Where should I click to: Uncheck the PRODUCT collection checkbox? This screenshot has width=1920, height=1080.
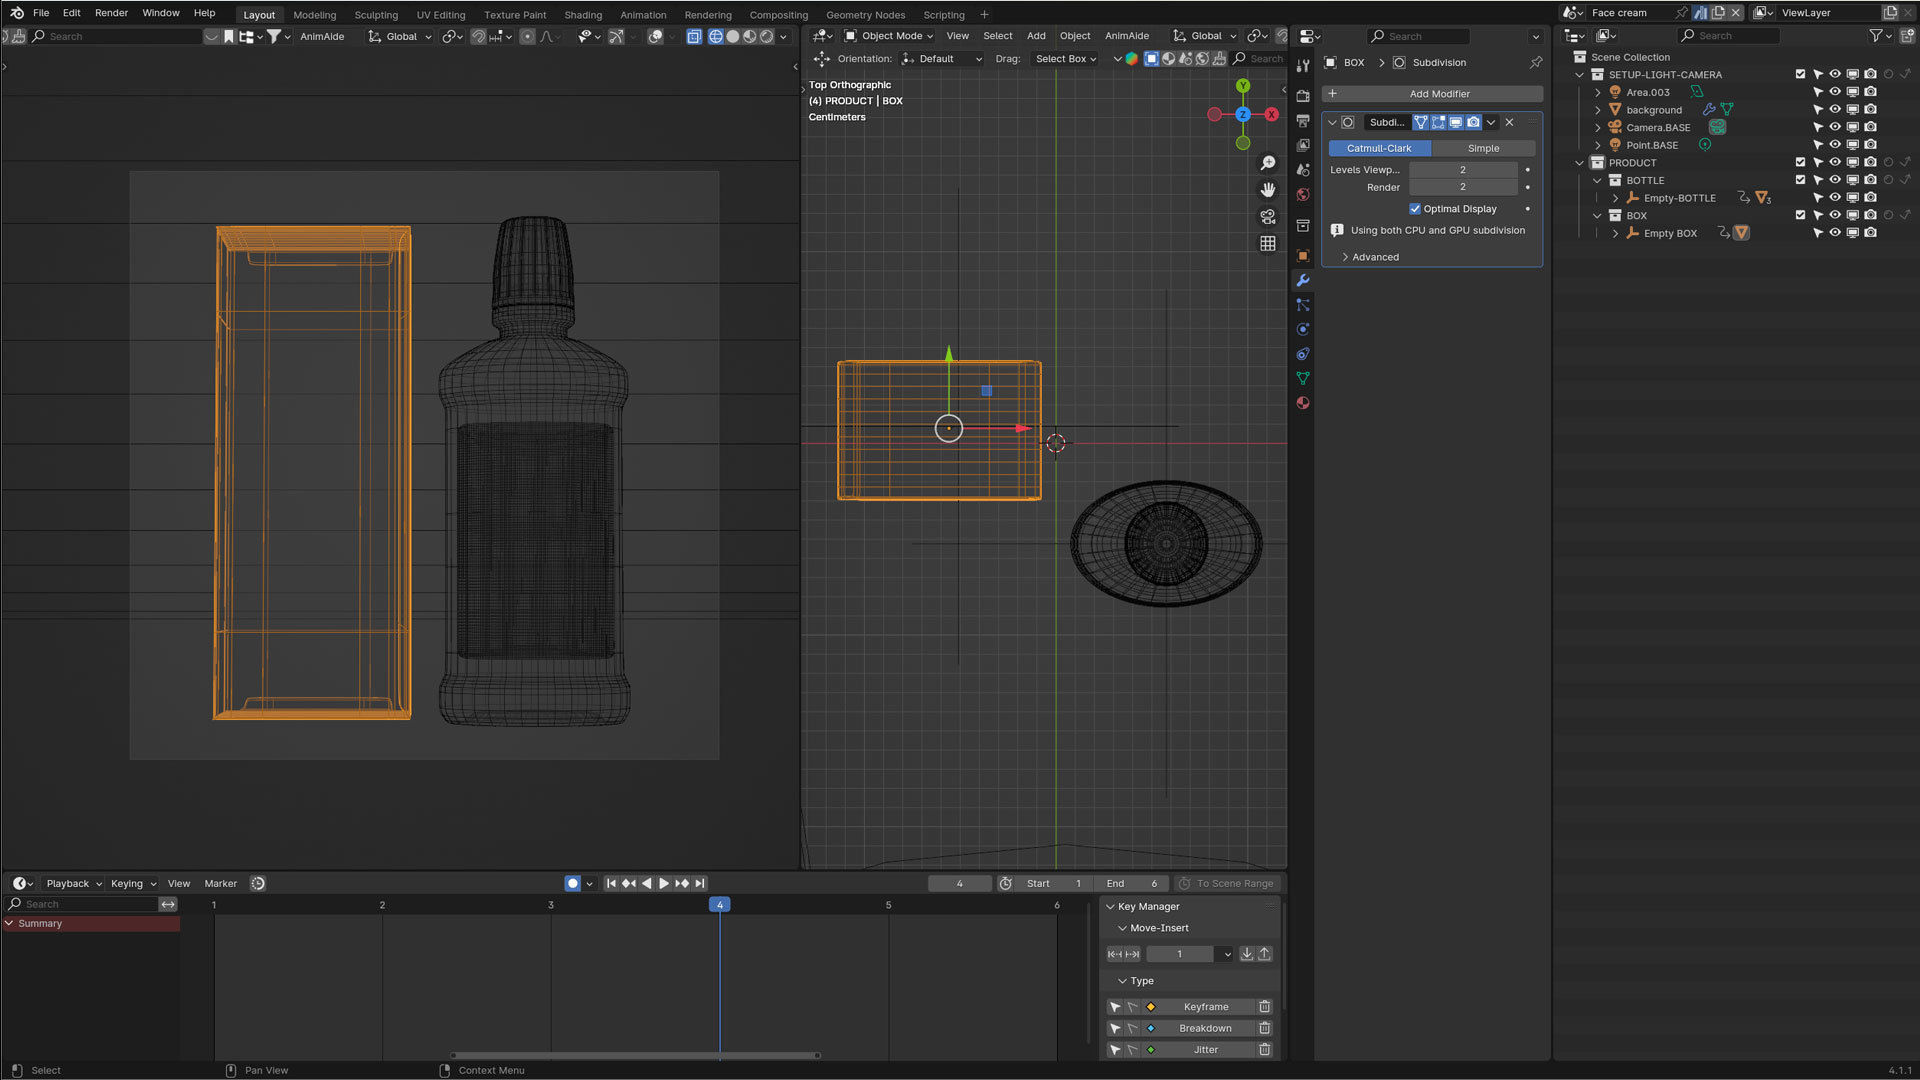pyautogui.click(x=1800, y=162)
